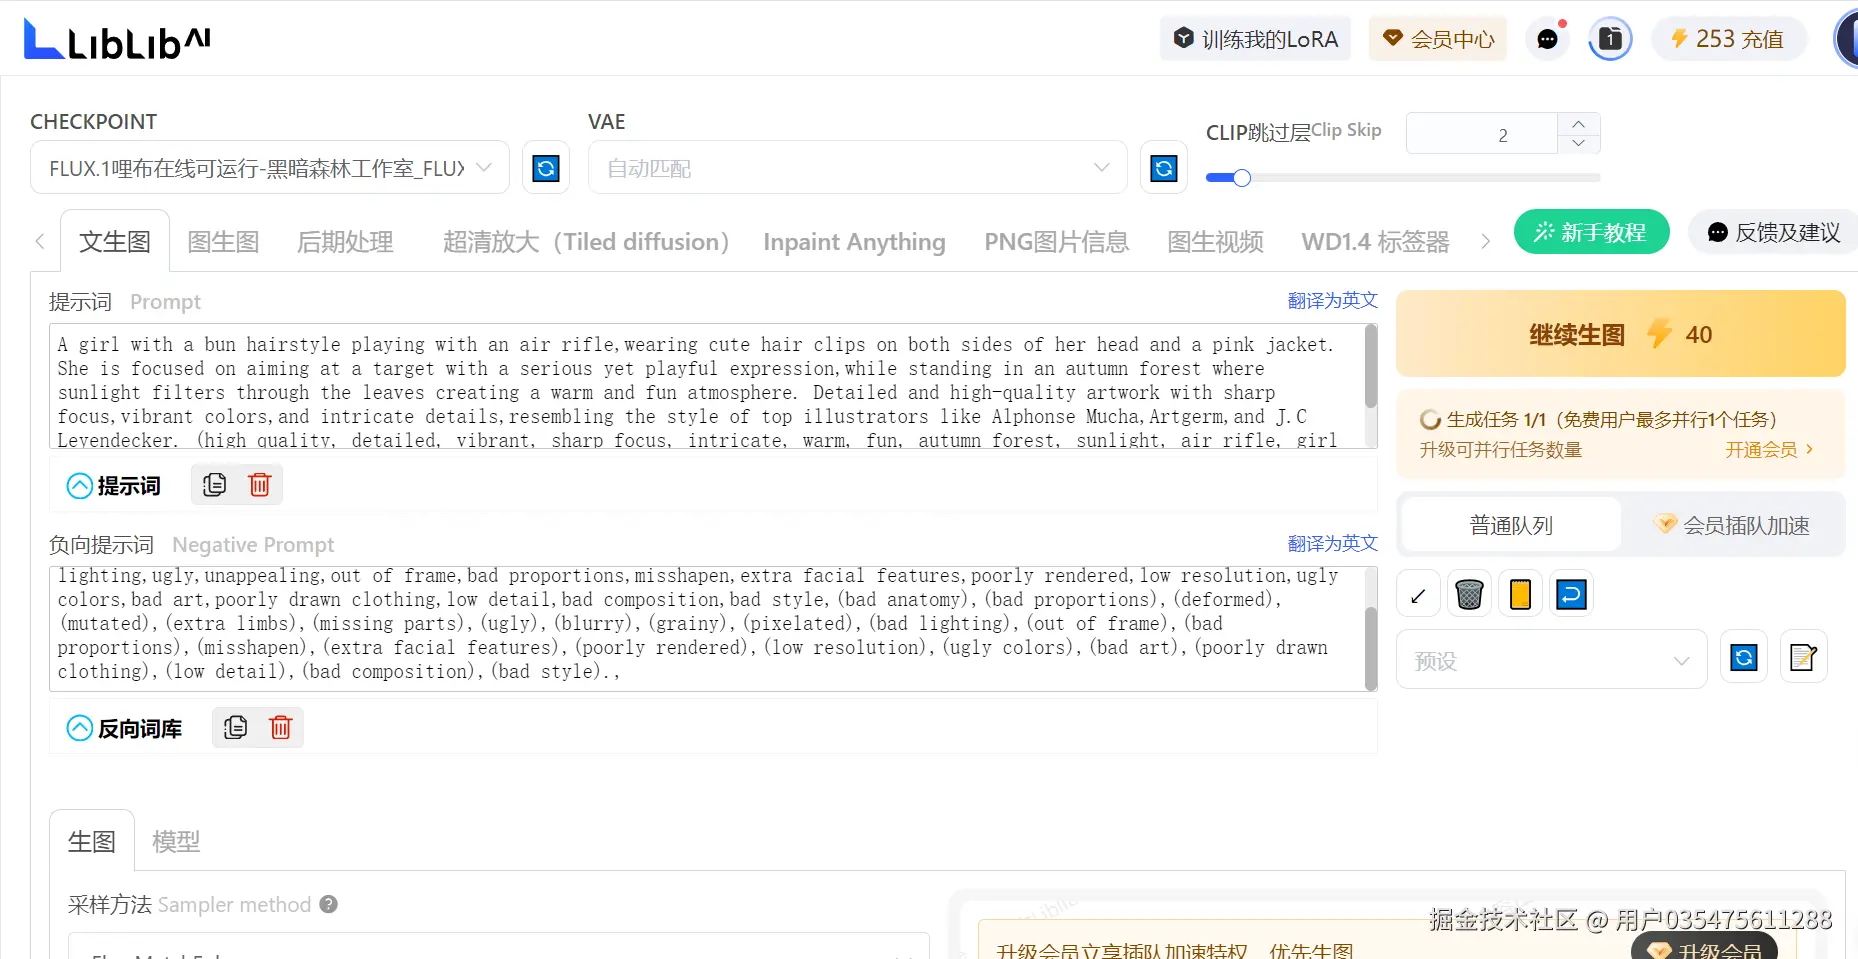Go to Inpaint Anything tab

pos(854,242)
